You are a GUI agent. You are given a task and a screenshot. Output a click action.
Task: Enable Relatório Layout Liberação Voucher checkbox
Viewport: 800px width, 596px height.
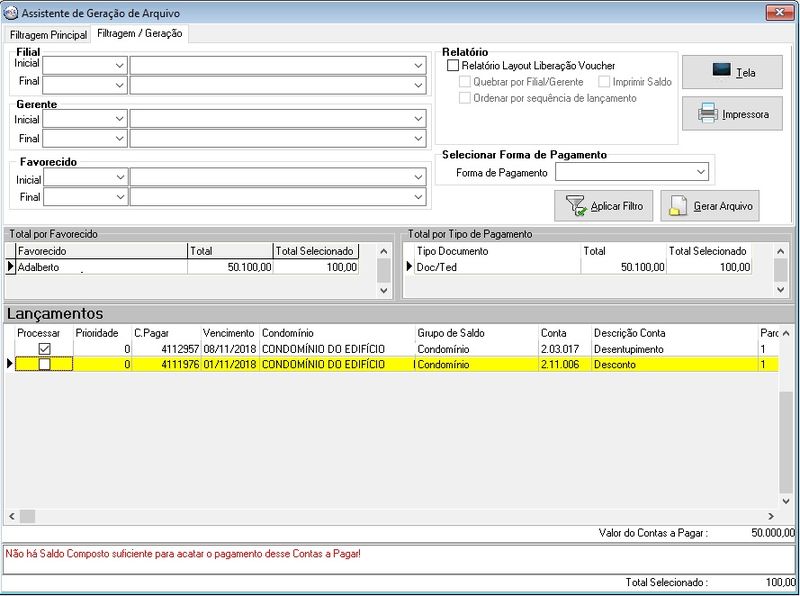click(x=452, y=65)
